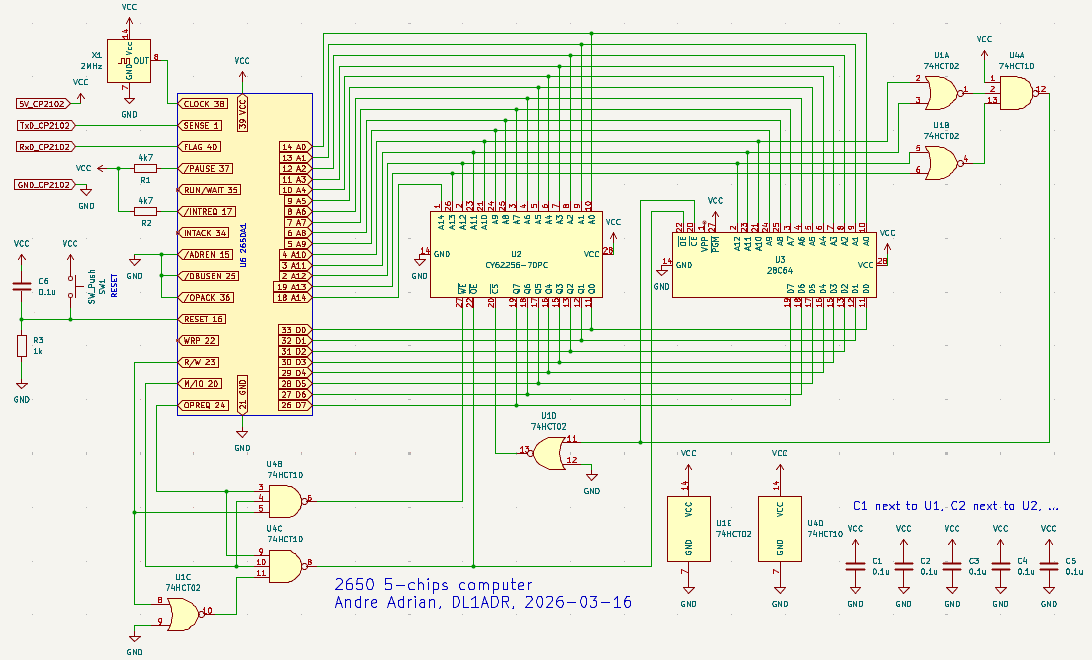Click the U1C NOR gate symbol
Image resolution: width=1092 pixels, height=660 pixels.
coord(184,612)
